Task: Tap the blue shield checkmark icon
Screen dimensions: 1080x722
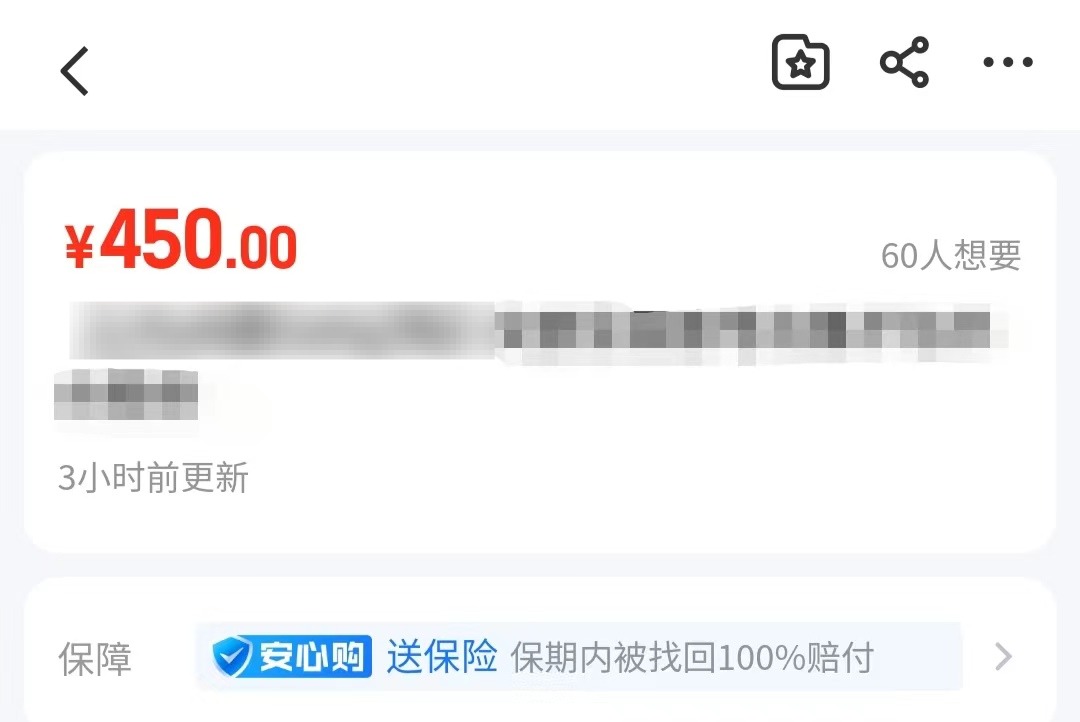Action: [232, 657]
